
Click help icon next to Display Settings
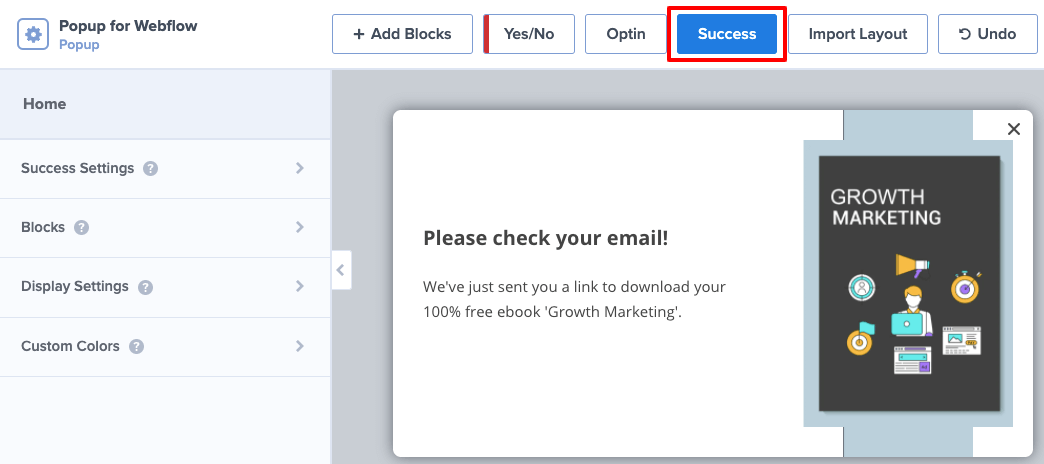point(145,287)
